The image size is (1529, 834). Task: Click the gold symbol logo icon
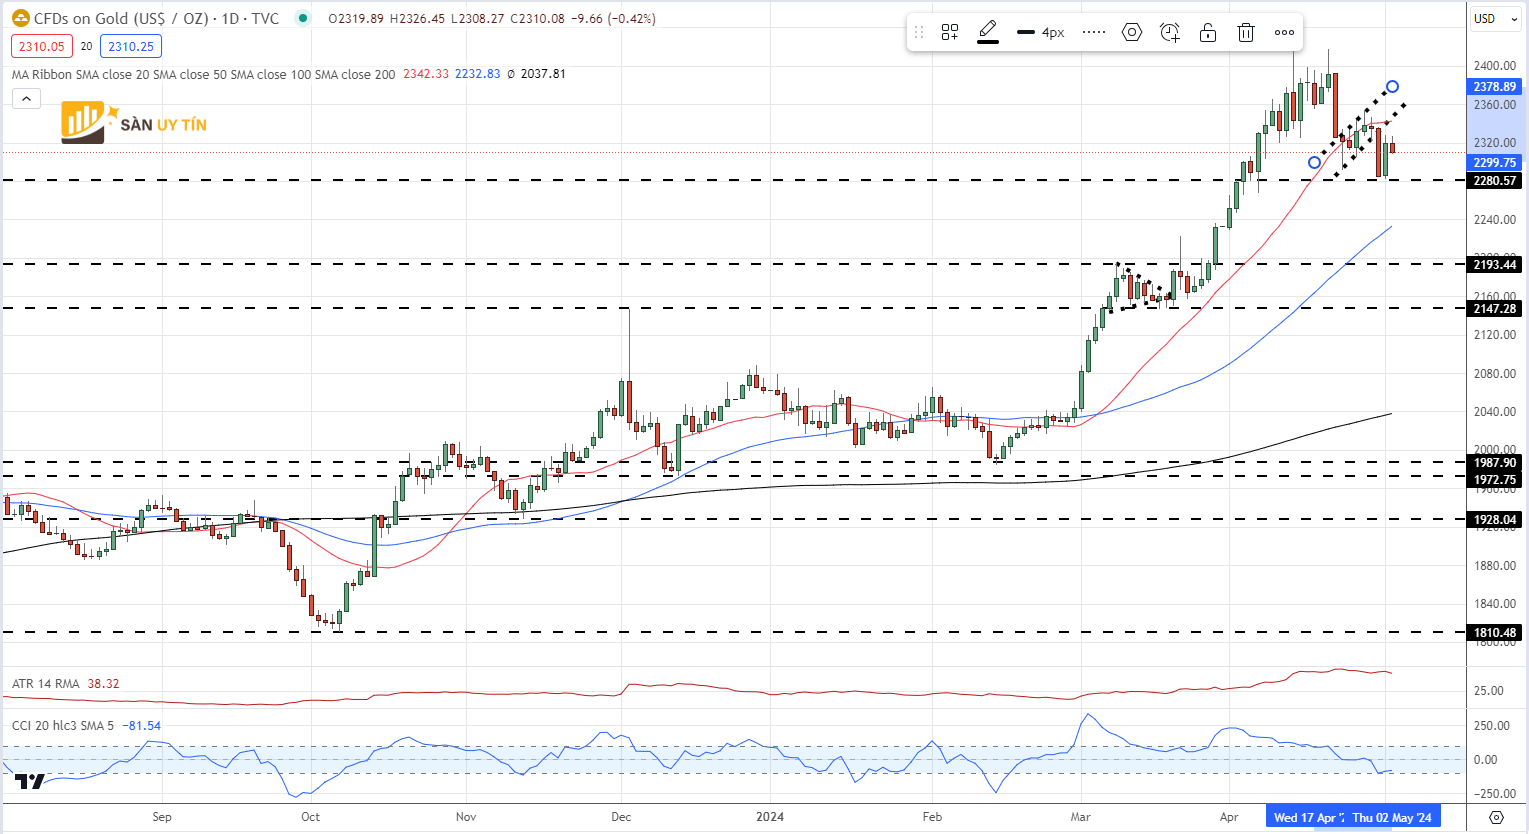tap(20, 18)
